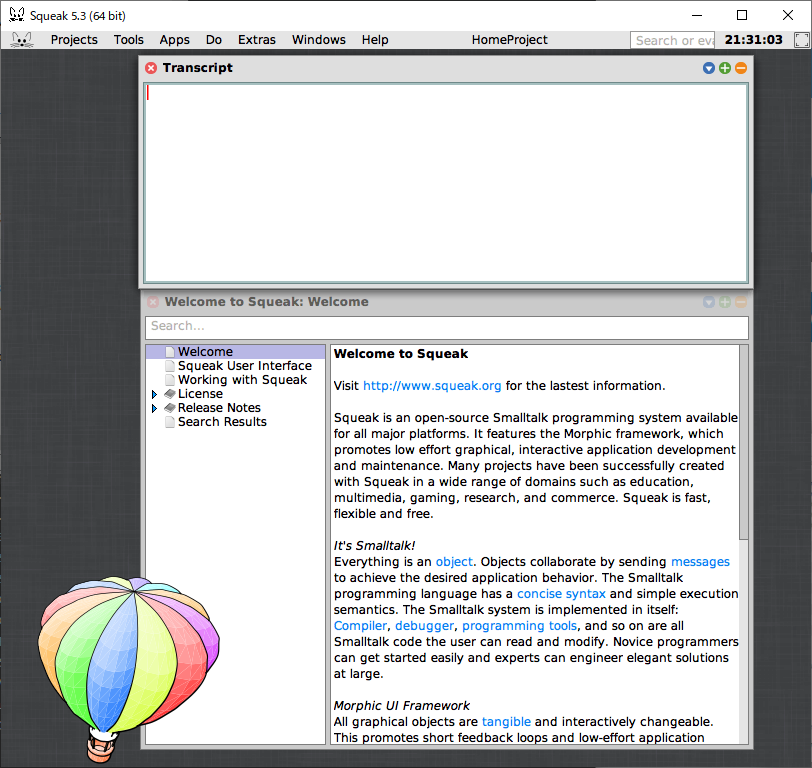
Task: Expand the Transcript window with green plus
Action: [x=725, y=68]
